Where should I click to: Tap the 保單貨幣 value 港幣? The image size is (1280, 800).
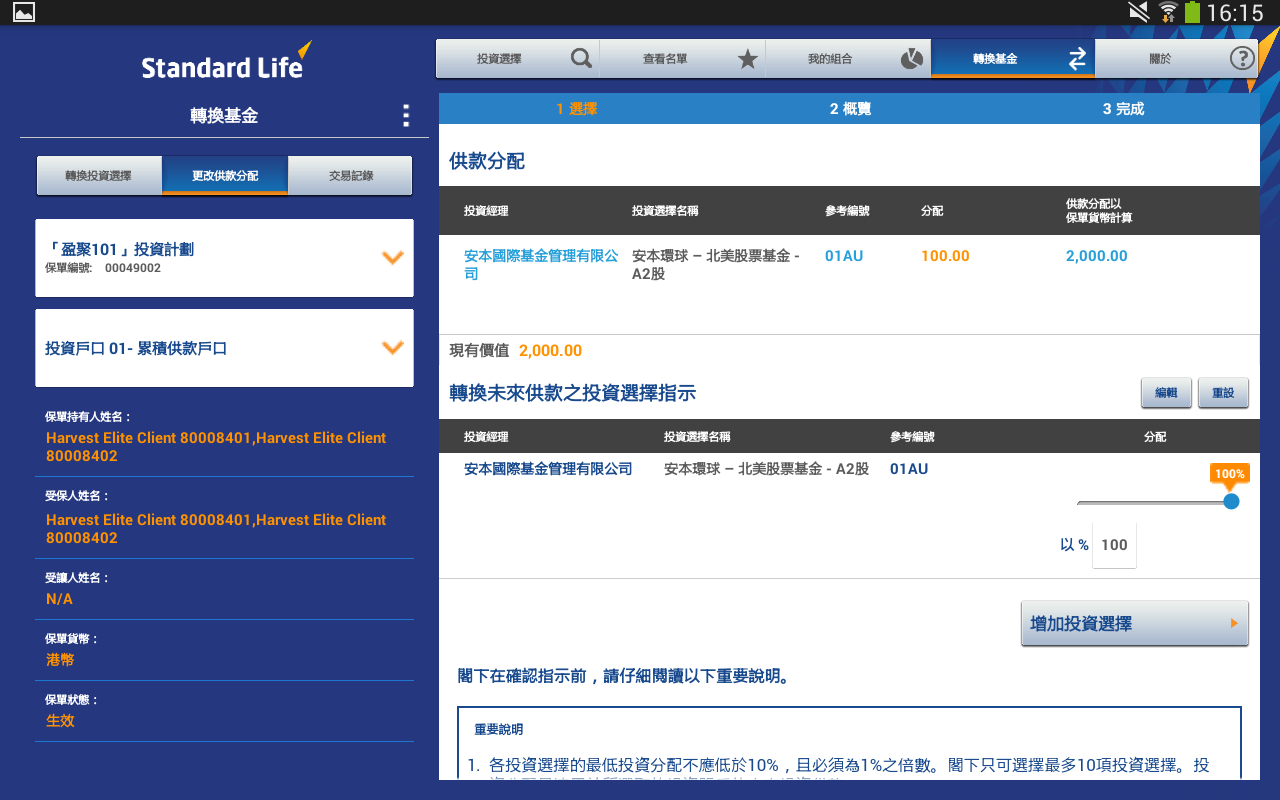click(60, 660)
